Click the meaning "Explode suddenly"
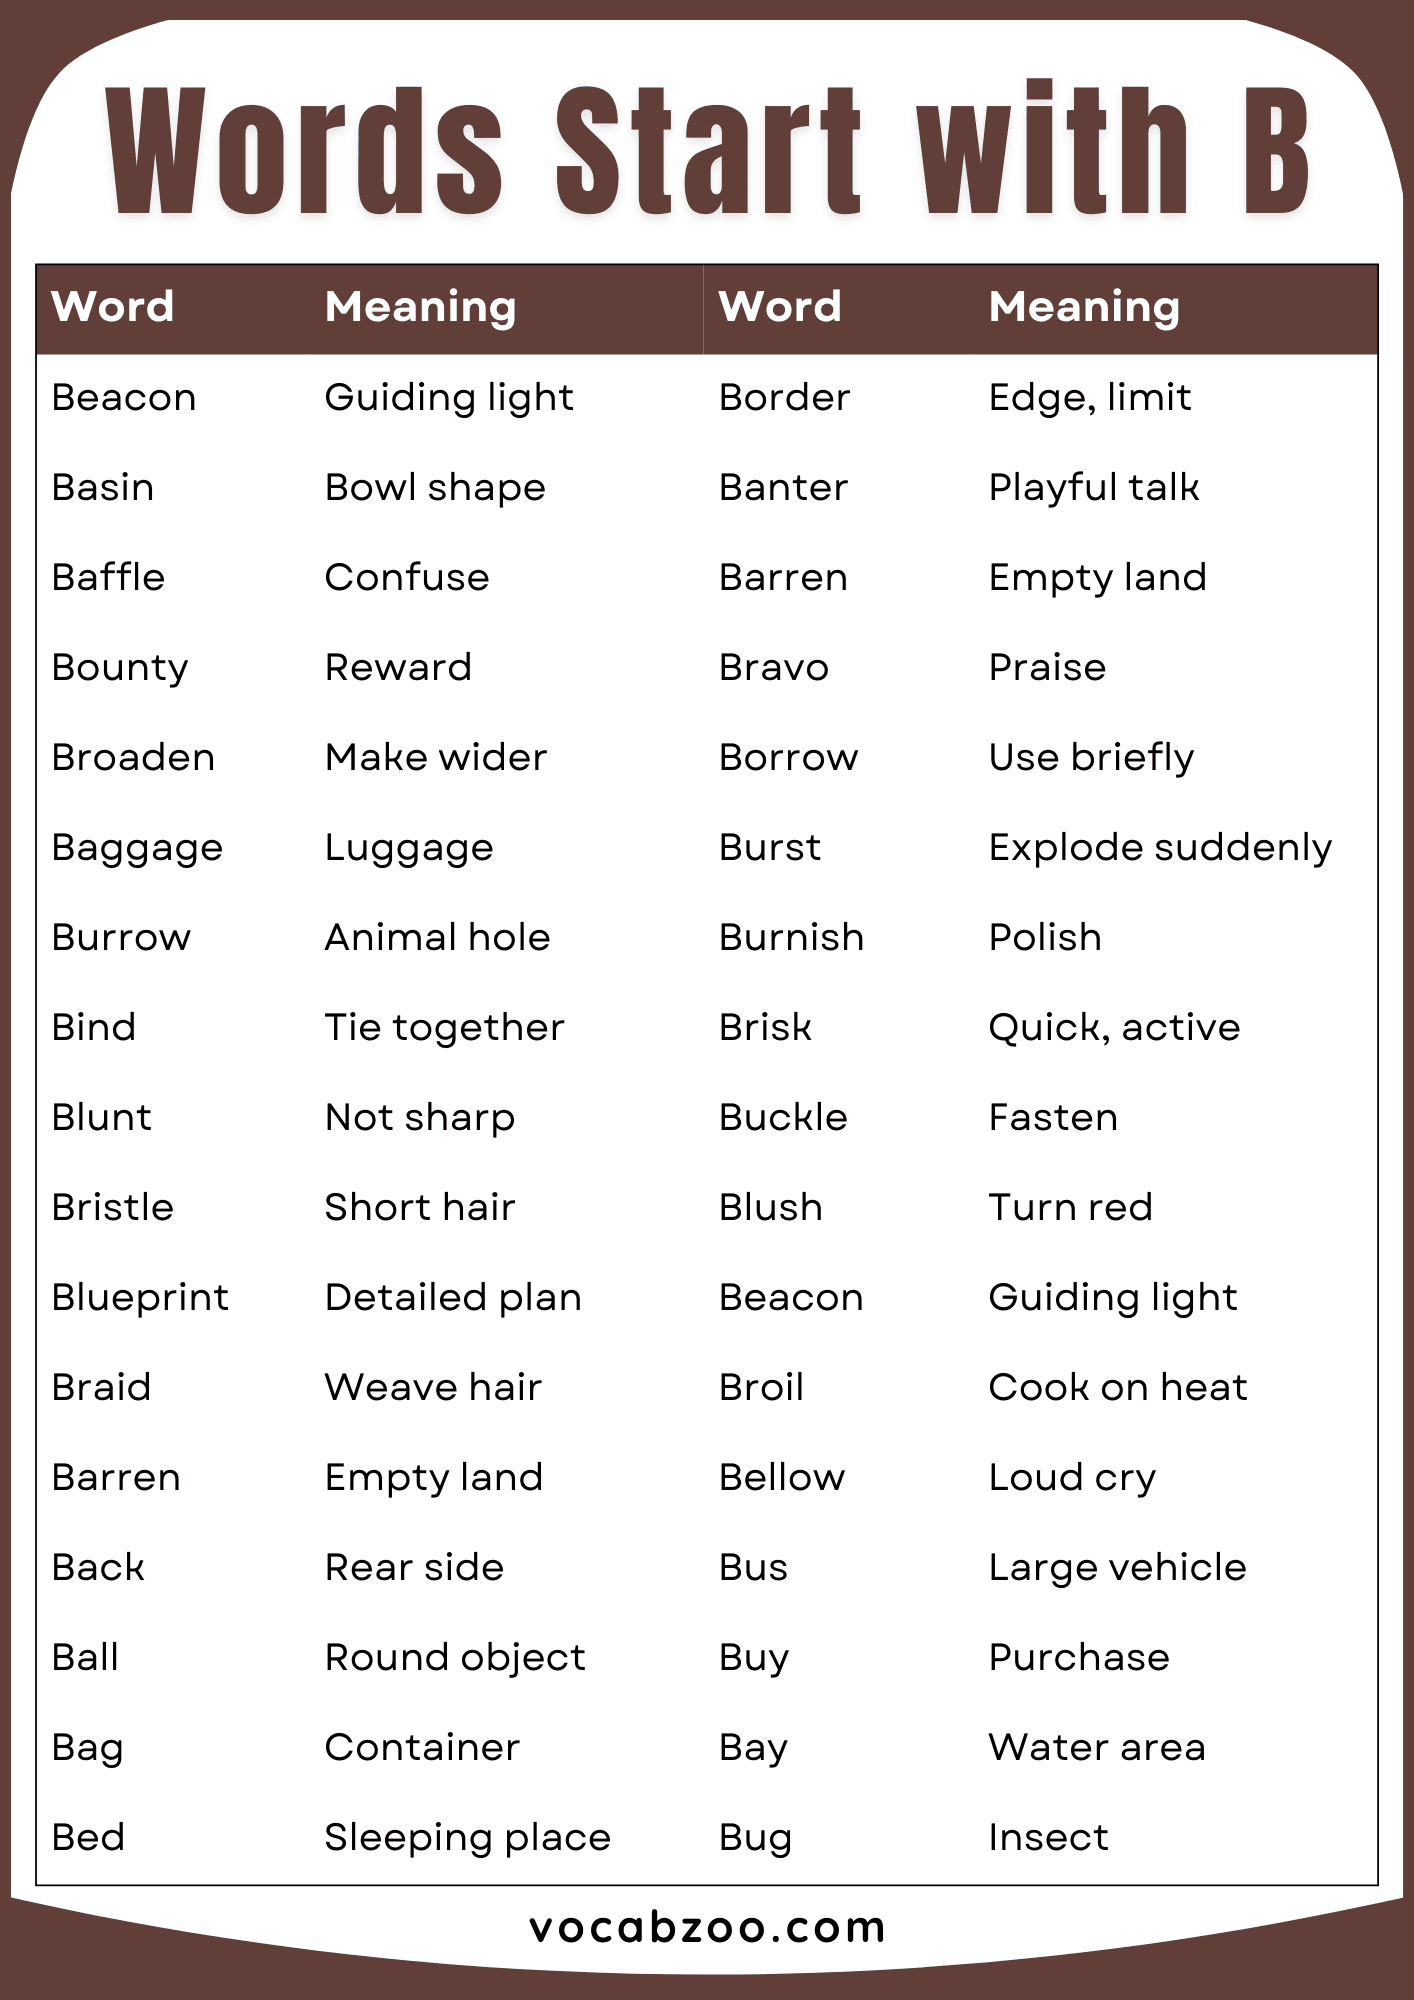The height and width of the screenshot is (2000, 1414). coord(1160,847)
